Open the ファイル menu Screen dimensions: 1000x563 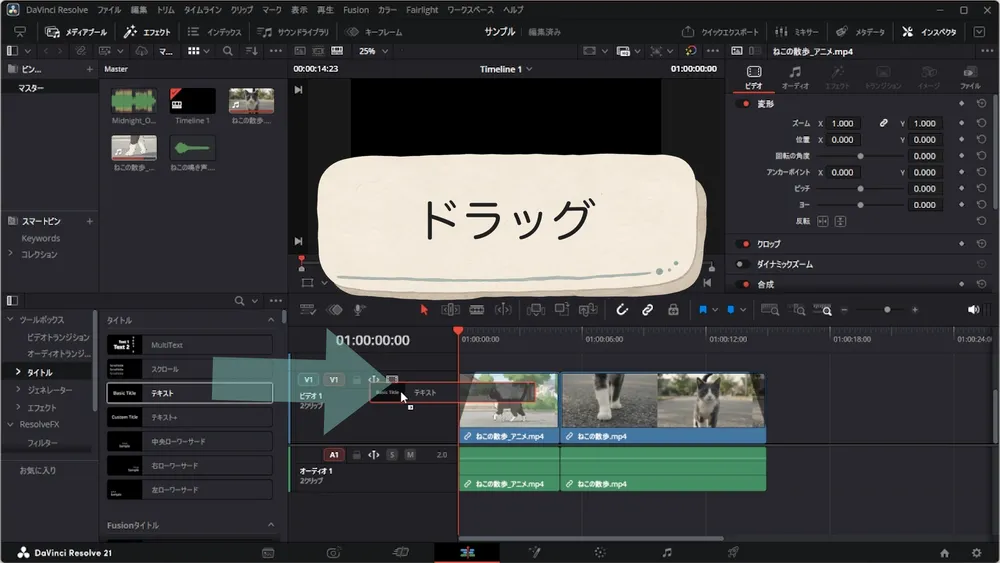[x=109, y=10]
